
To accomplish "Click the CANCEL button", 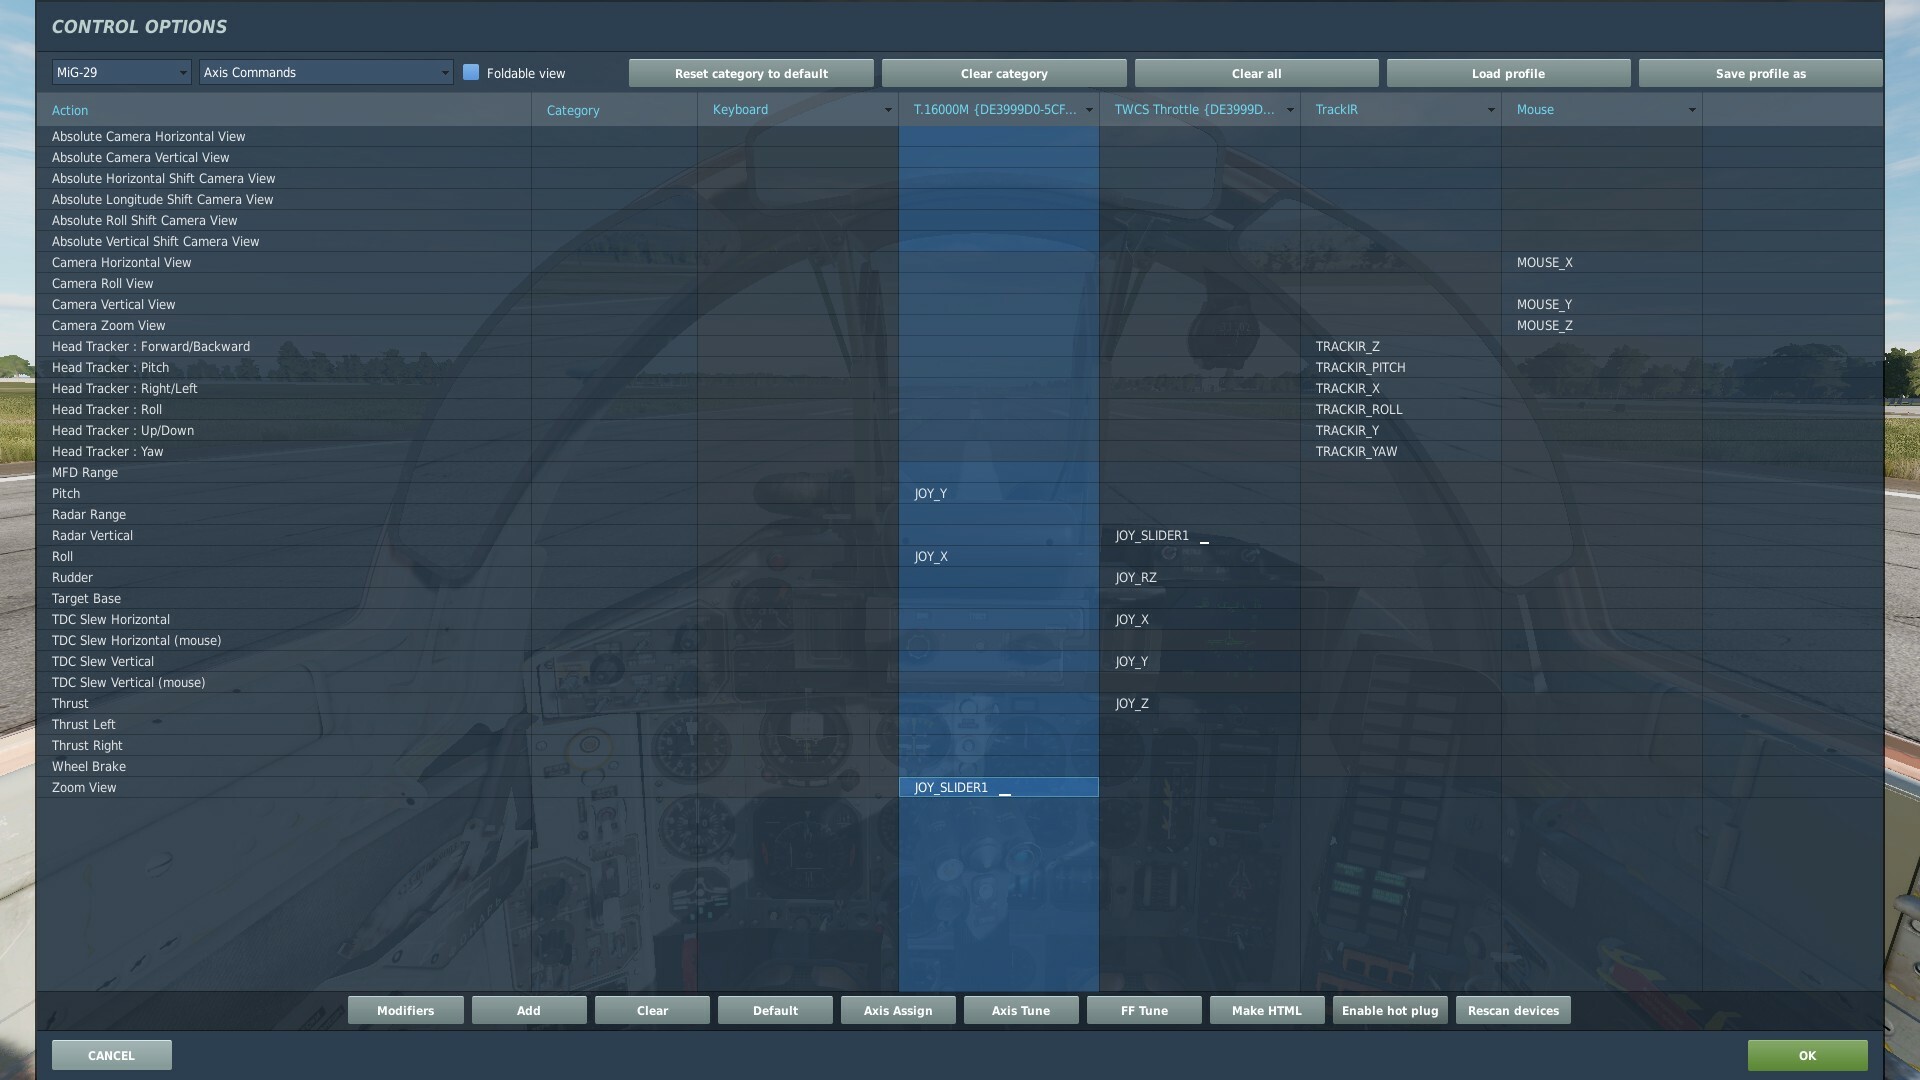I will point(111,1055).
